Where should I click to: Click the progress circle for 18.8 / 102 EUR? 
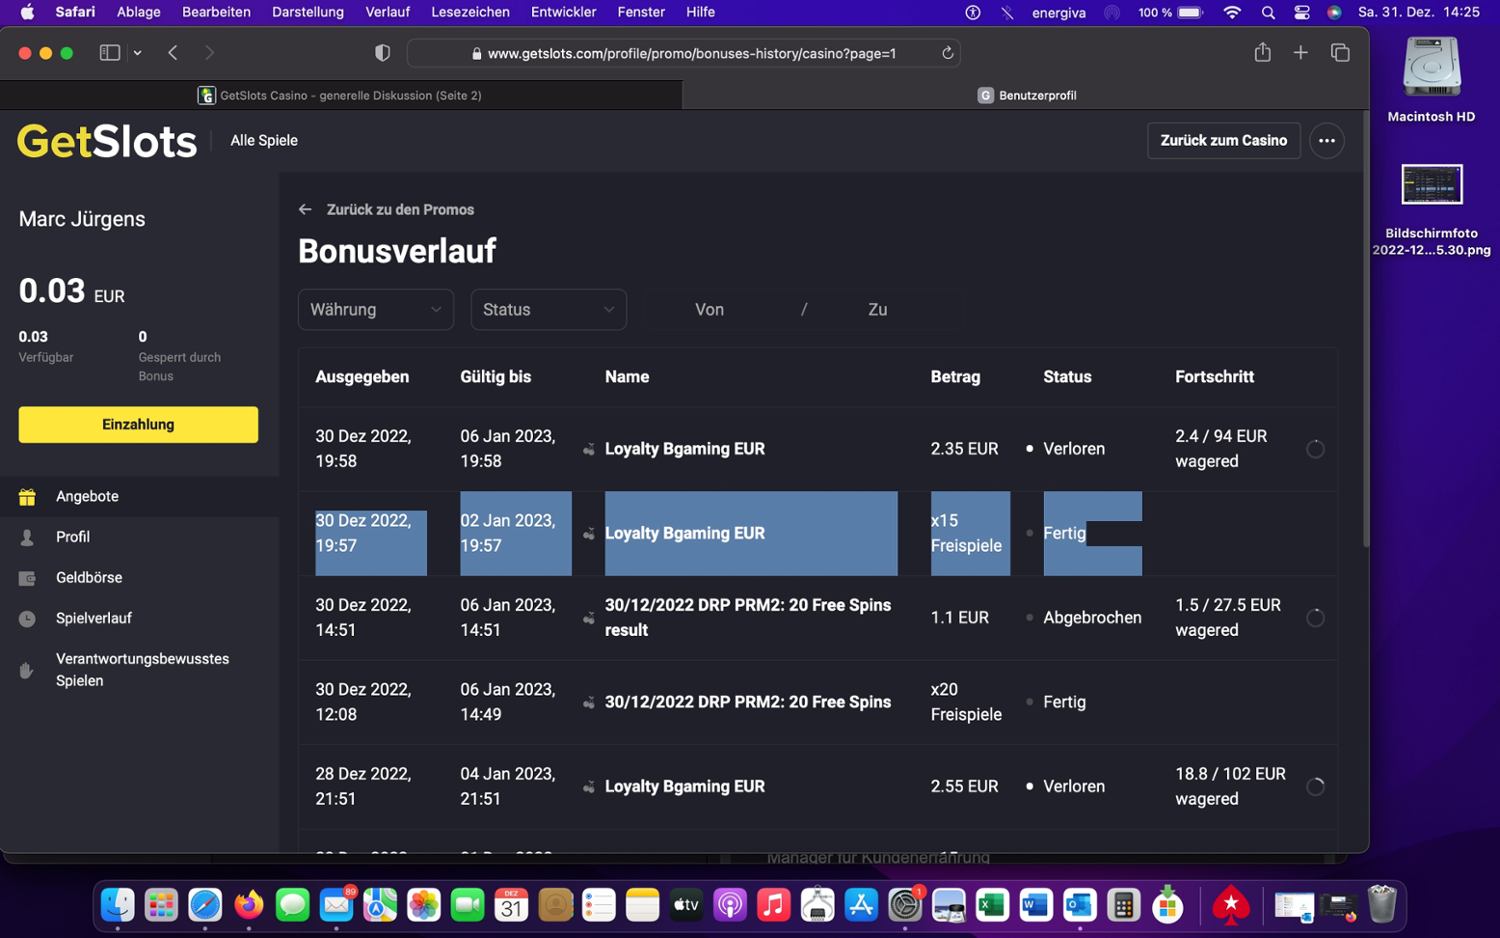[1315, 787]
